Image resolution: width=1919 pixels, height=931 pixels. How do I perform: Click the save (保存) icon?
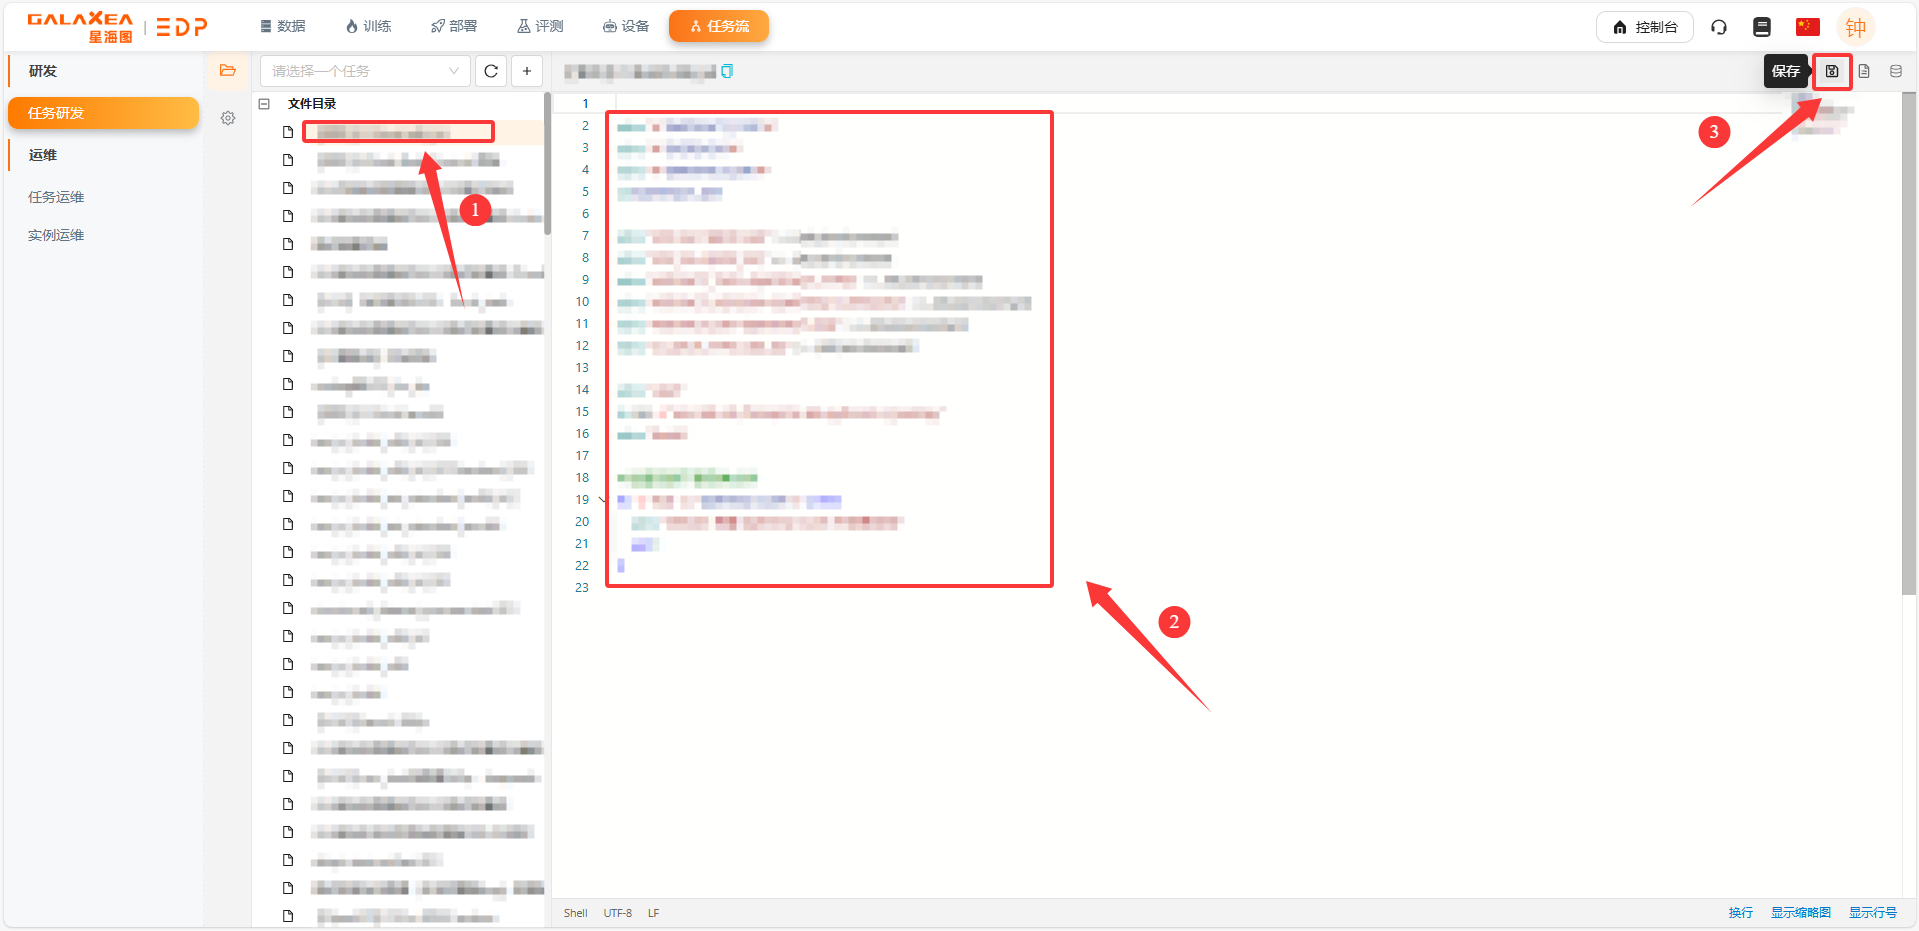tap(1832, 71)
